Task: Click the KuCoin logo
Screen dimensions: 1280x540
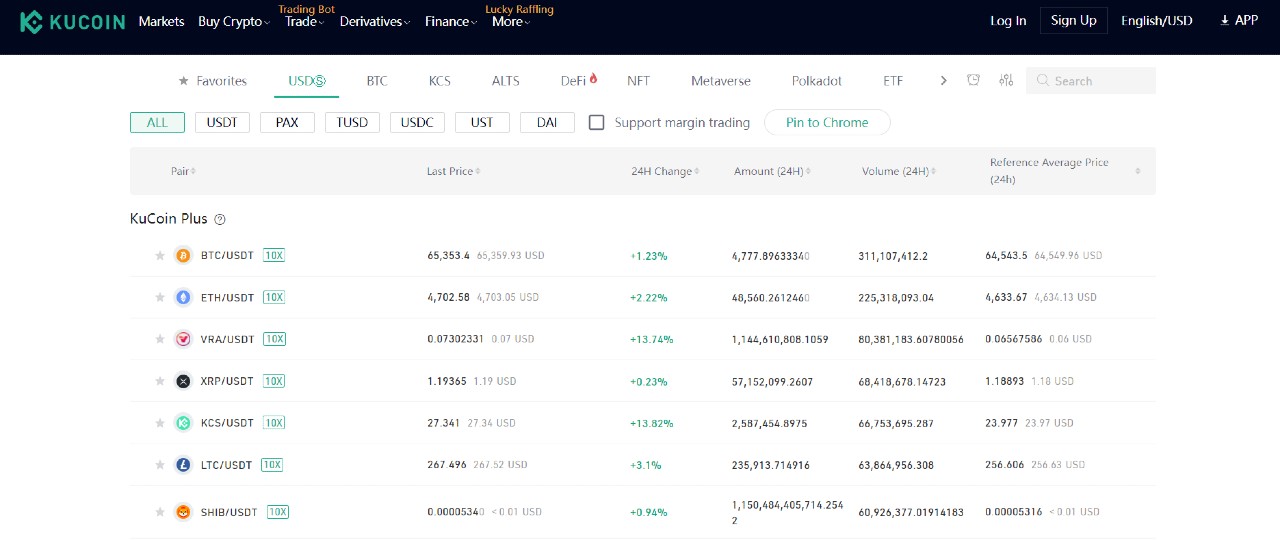Action: point(72,21)
